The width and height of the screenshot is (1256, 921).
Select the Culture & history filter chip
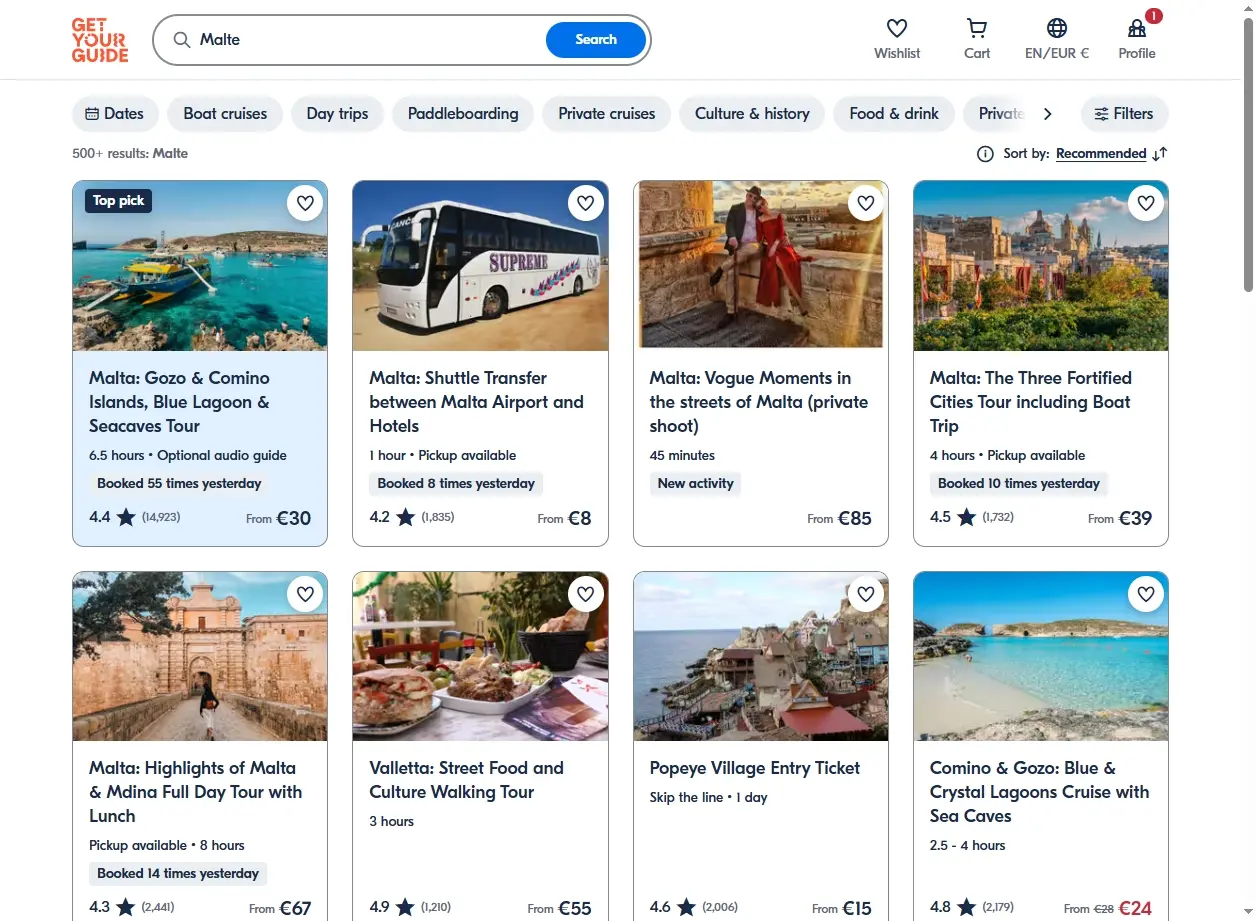click(752, 114)
